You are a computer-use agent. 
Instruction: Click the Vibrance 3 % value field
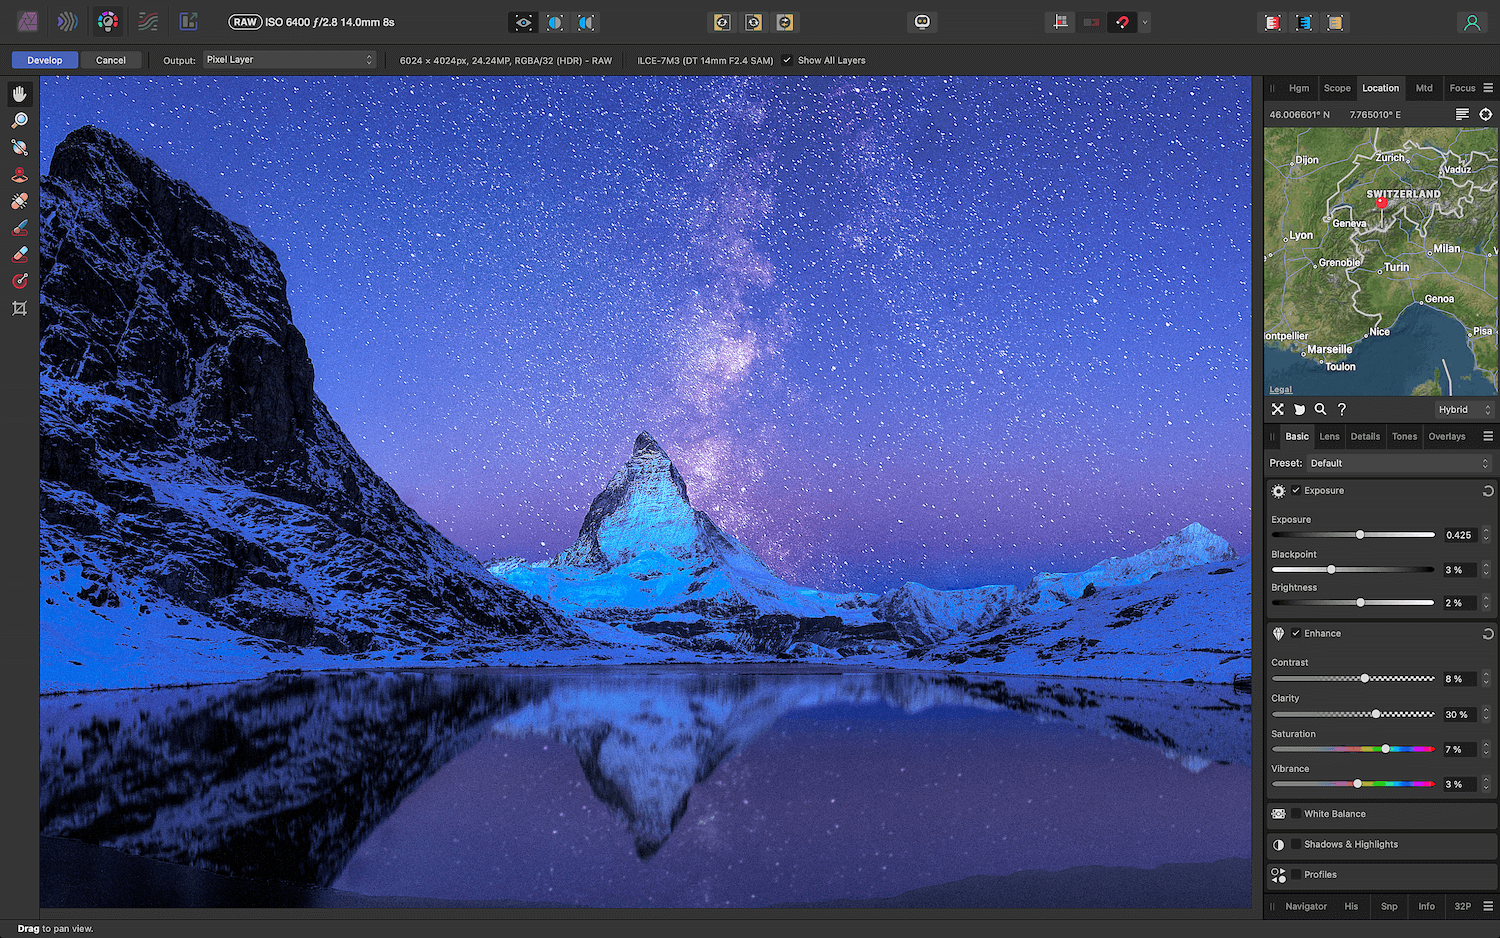coord(1459,784)
